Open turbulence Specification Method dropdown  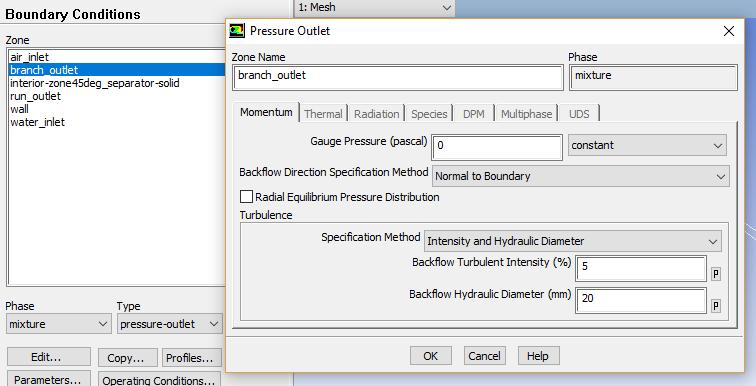[x=573, y=241]
